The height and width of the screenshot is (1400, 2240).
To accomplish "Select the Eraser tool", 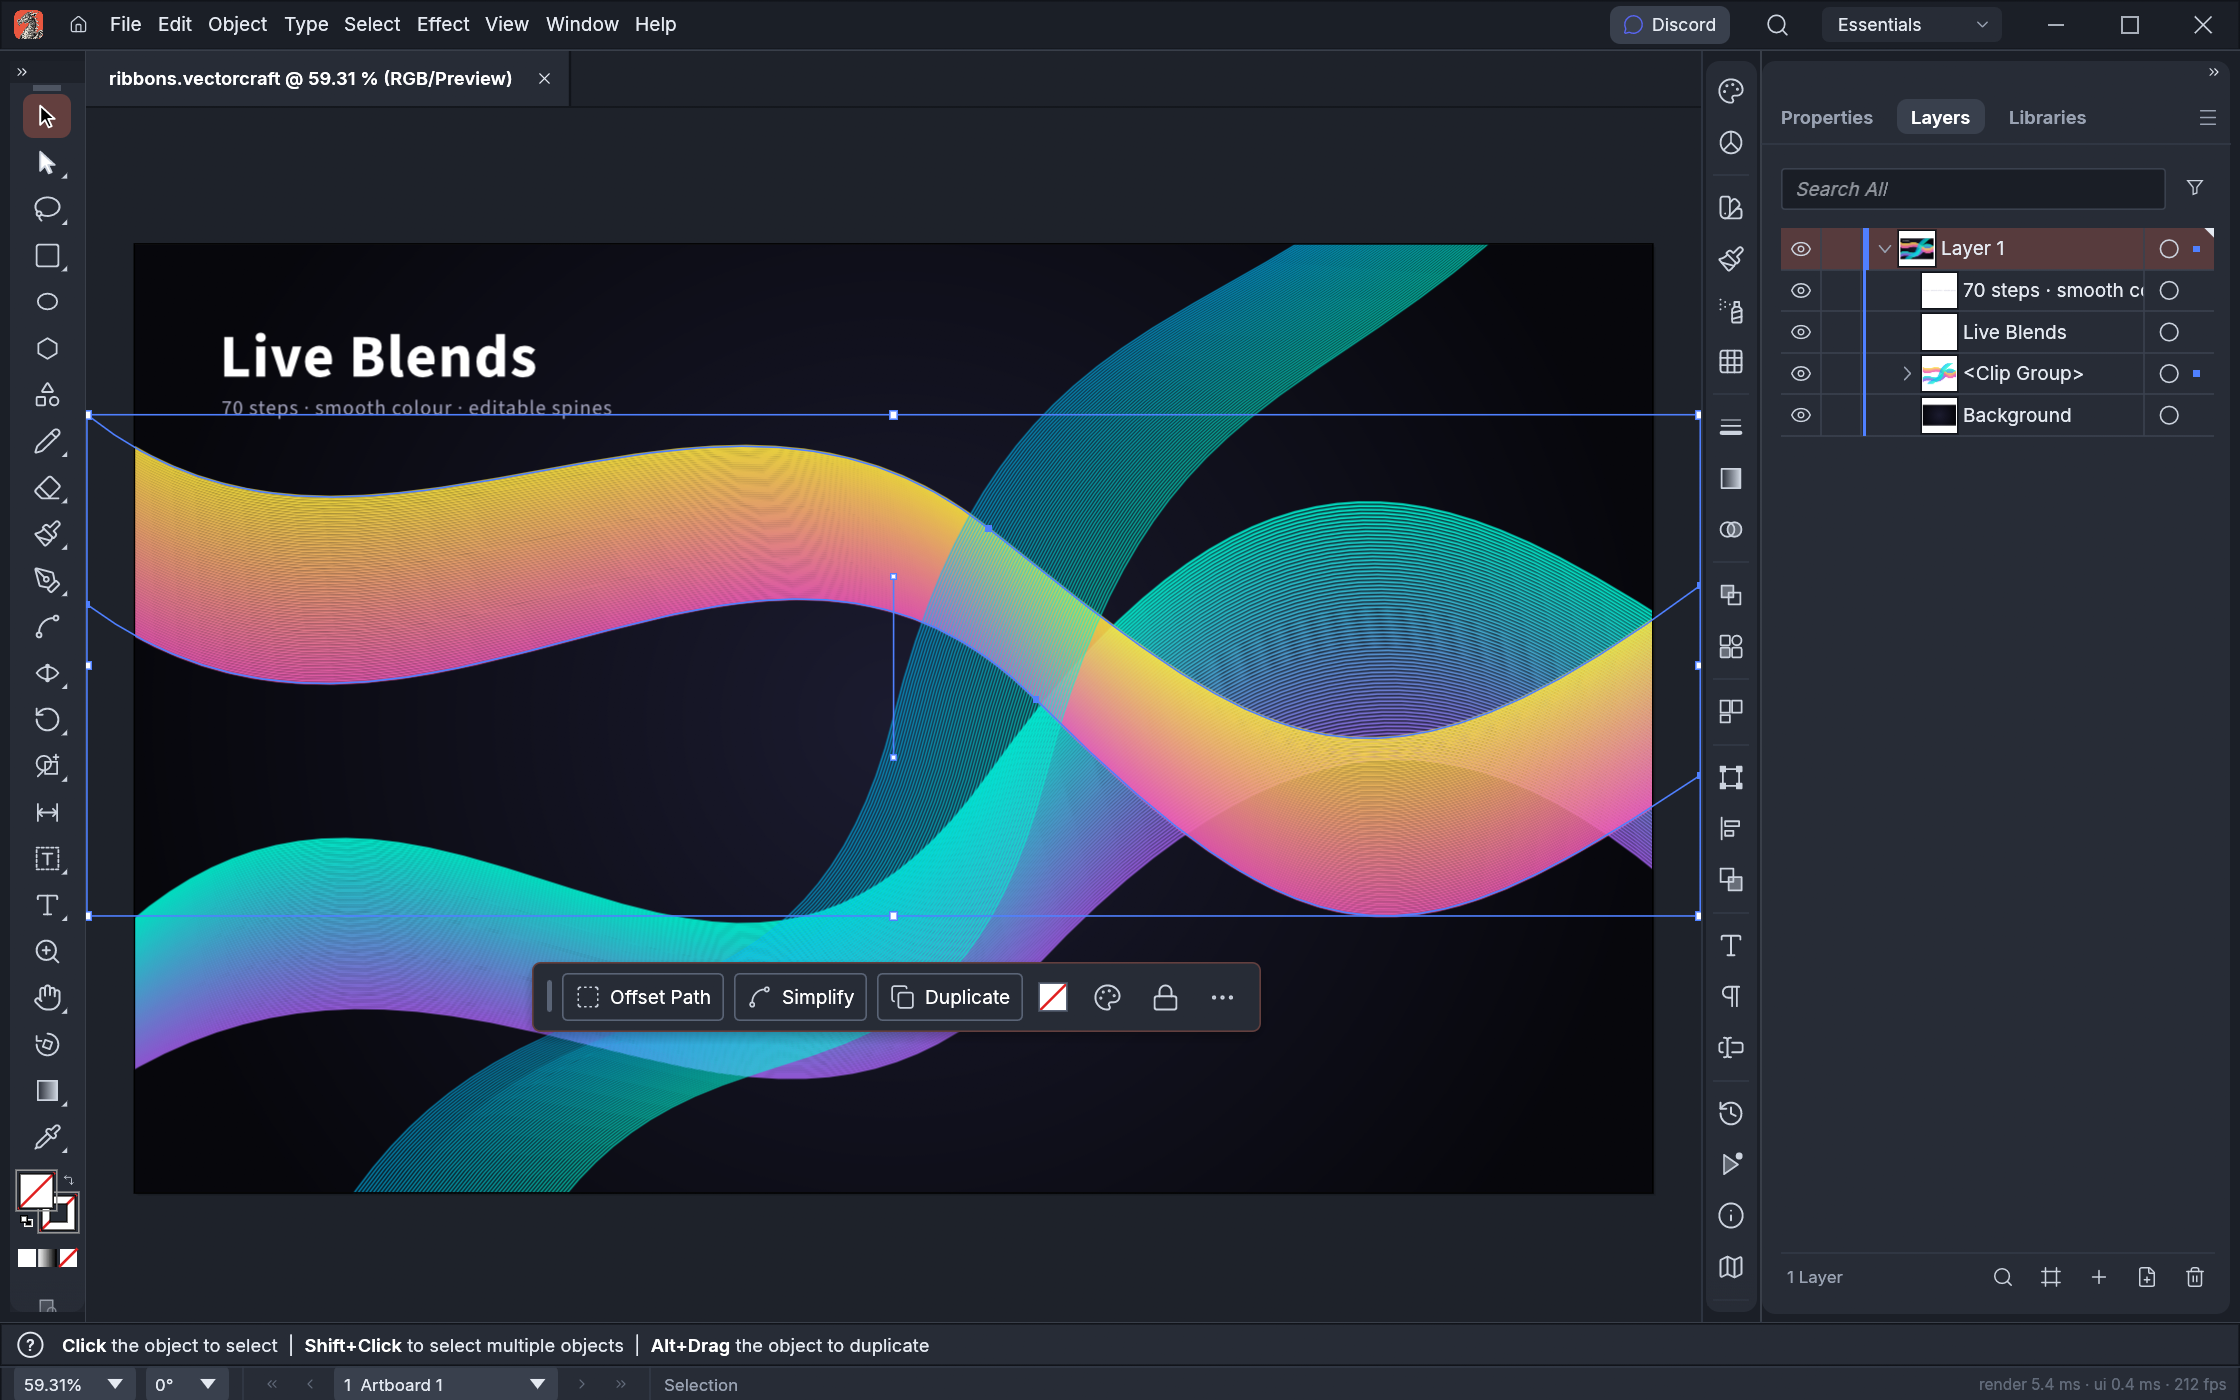I will (46, 488).
